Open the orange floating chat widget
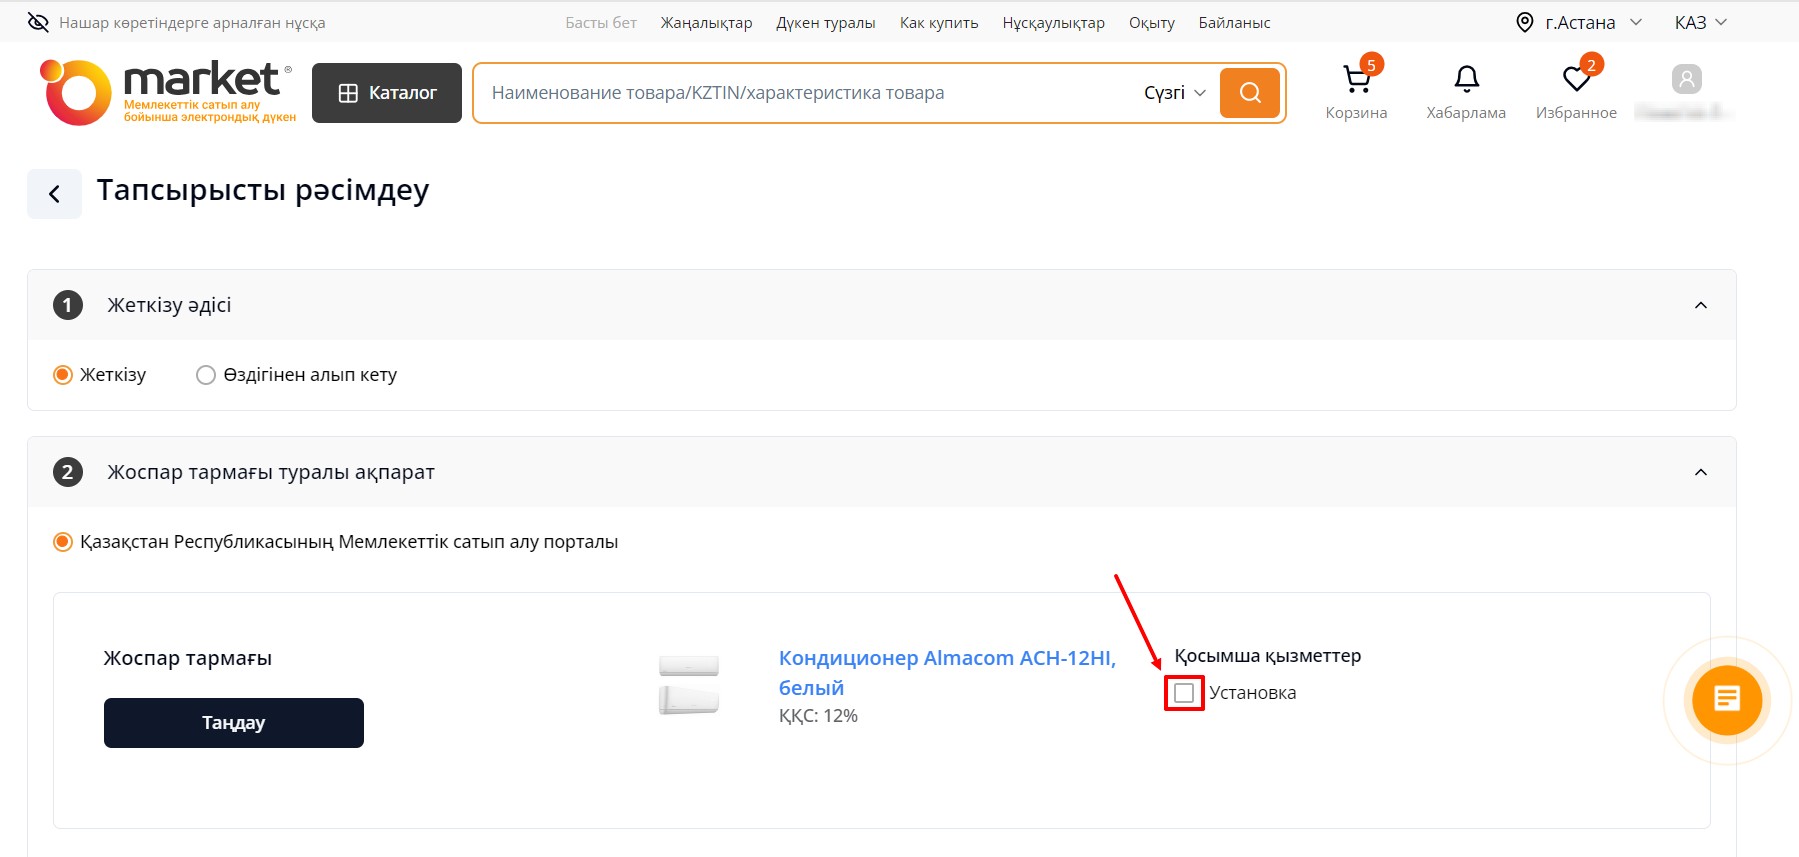This screenshot has height=857, width=1799. [1726, 700]
